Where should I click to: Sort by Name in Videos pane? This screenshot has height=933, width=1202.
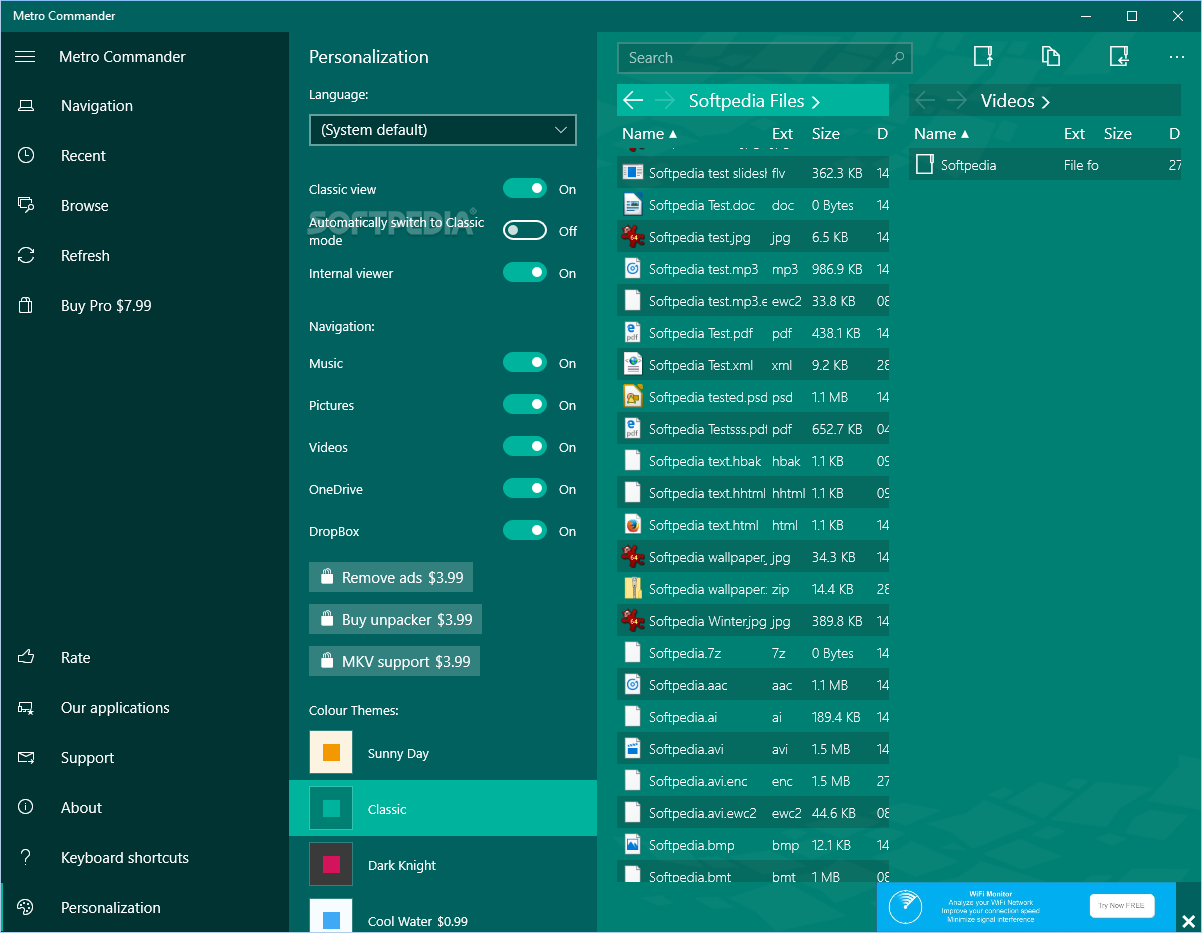(x=941, y=134)
